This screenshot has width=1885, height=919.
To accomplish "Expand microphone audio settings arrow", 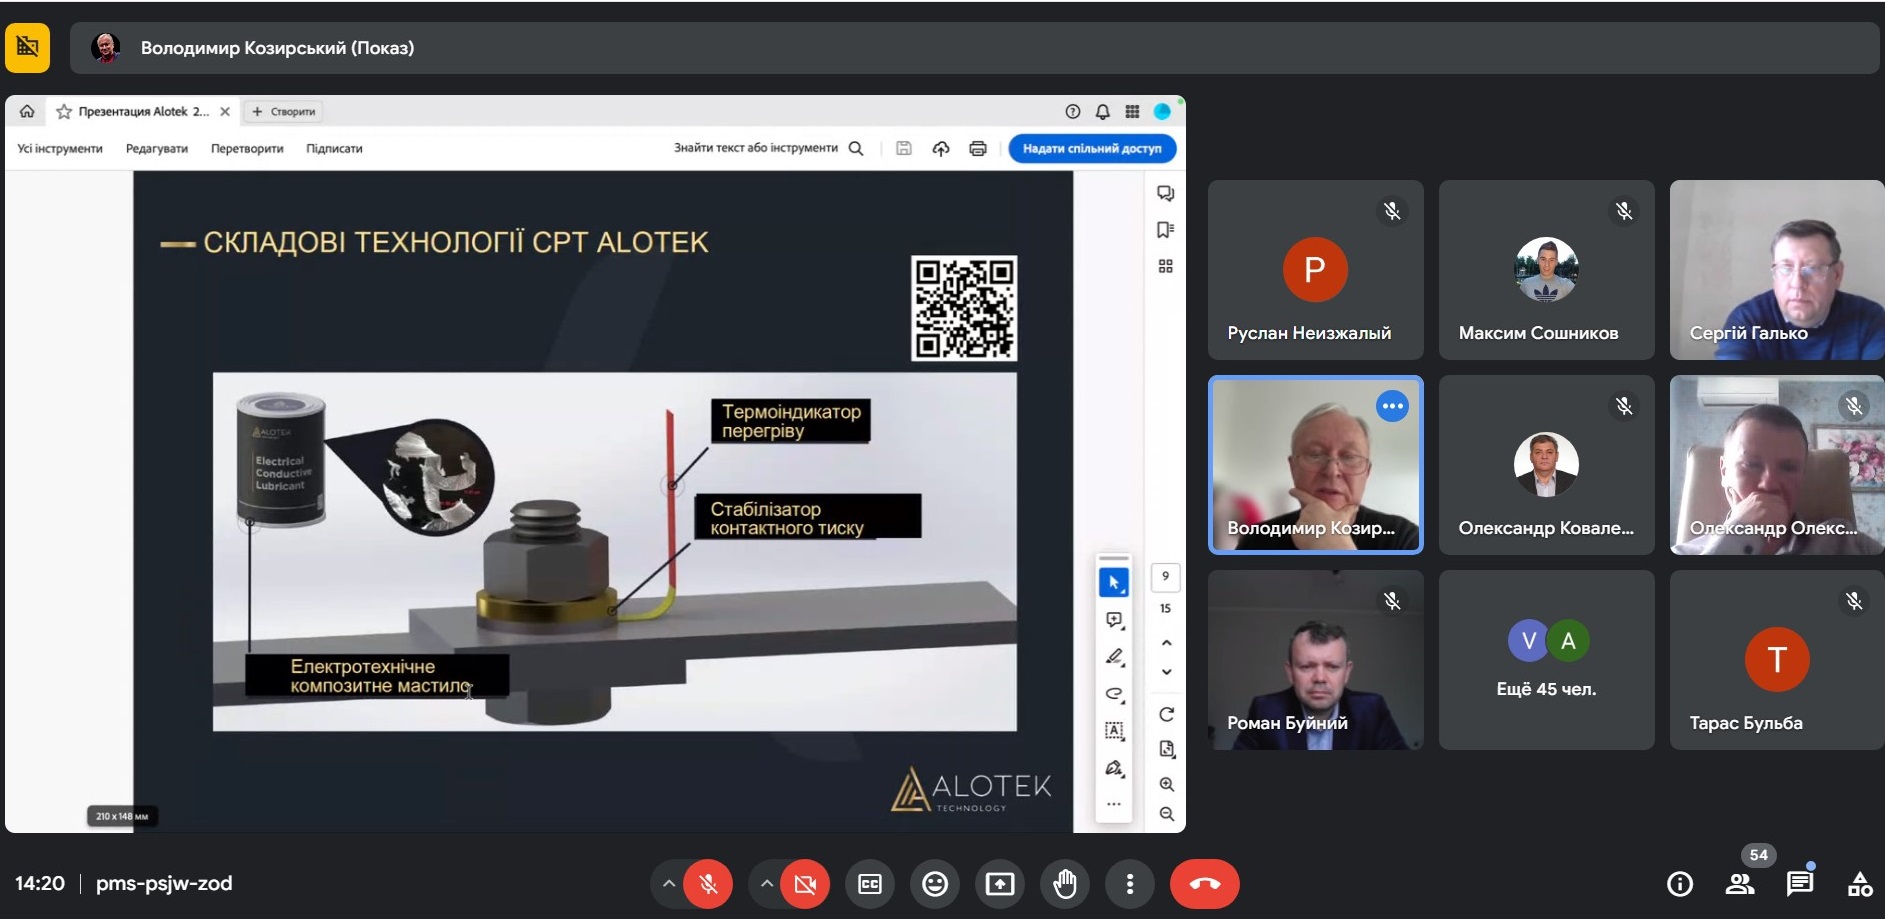I will 668,884.
